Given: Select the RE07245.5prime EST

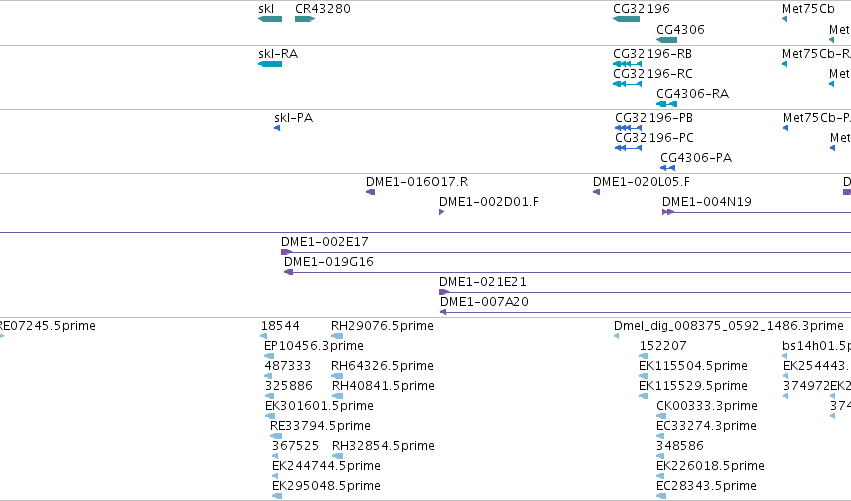Looking at the screenshot, I should (2, 337).
